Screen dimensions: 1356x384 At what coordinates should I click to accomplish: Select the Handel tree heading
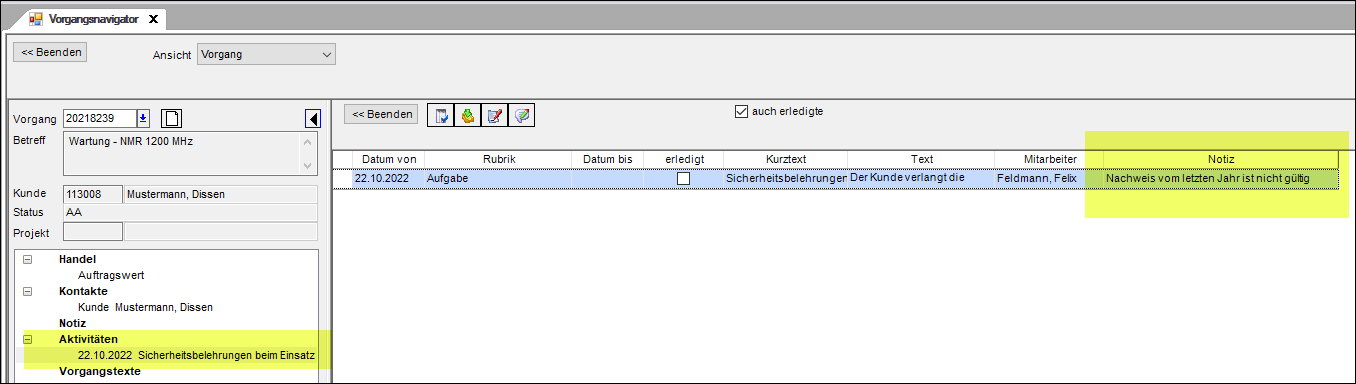pos(77,259)
